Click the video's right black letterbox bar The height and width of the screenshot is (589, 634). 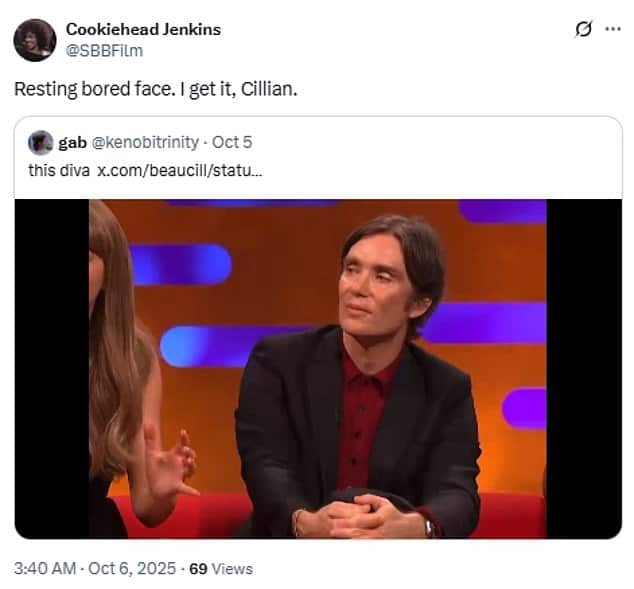584,369
